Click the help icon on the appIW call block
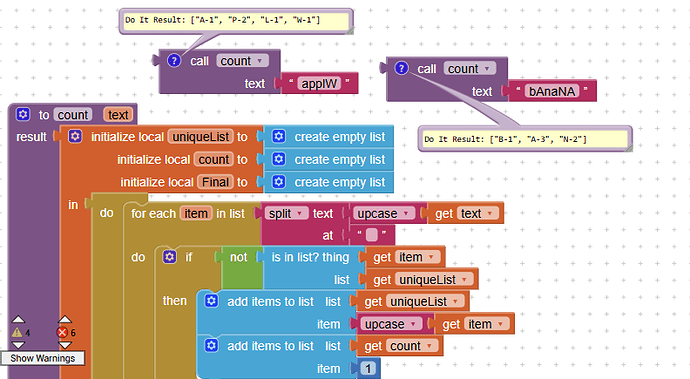This screenshot has height=379, width=690. 174,61
